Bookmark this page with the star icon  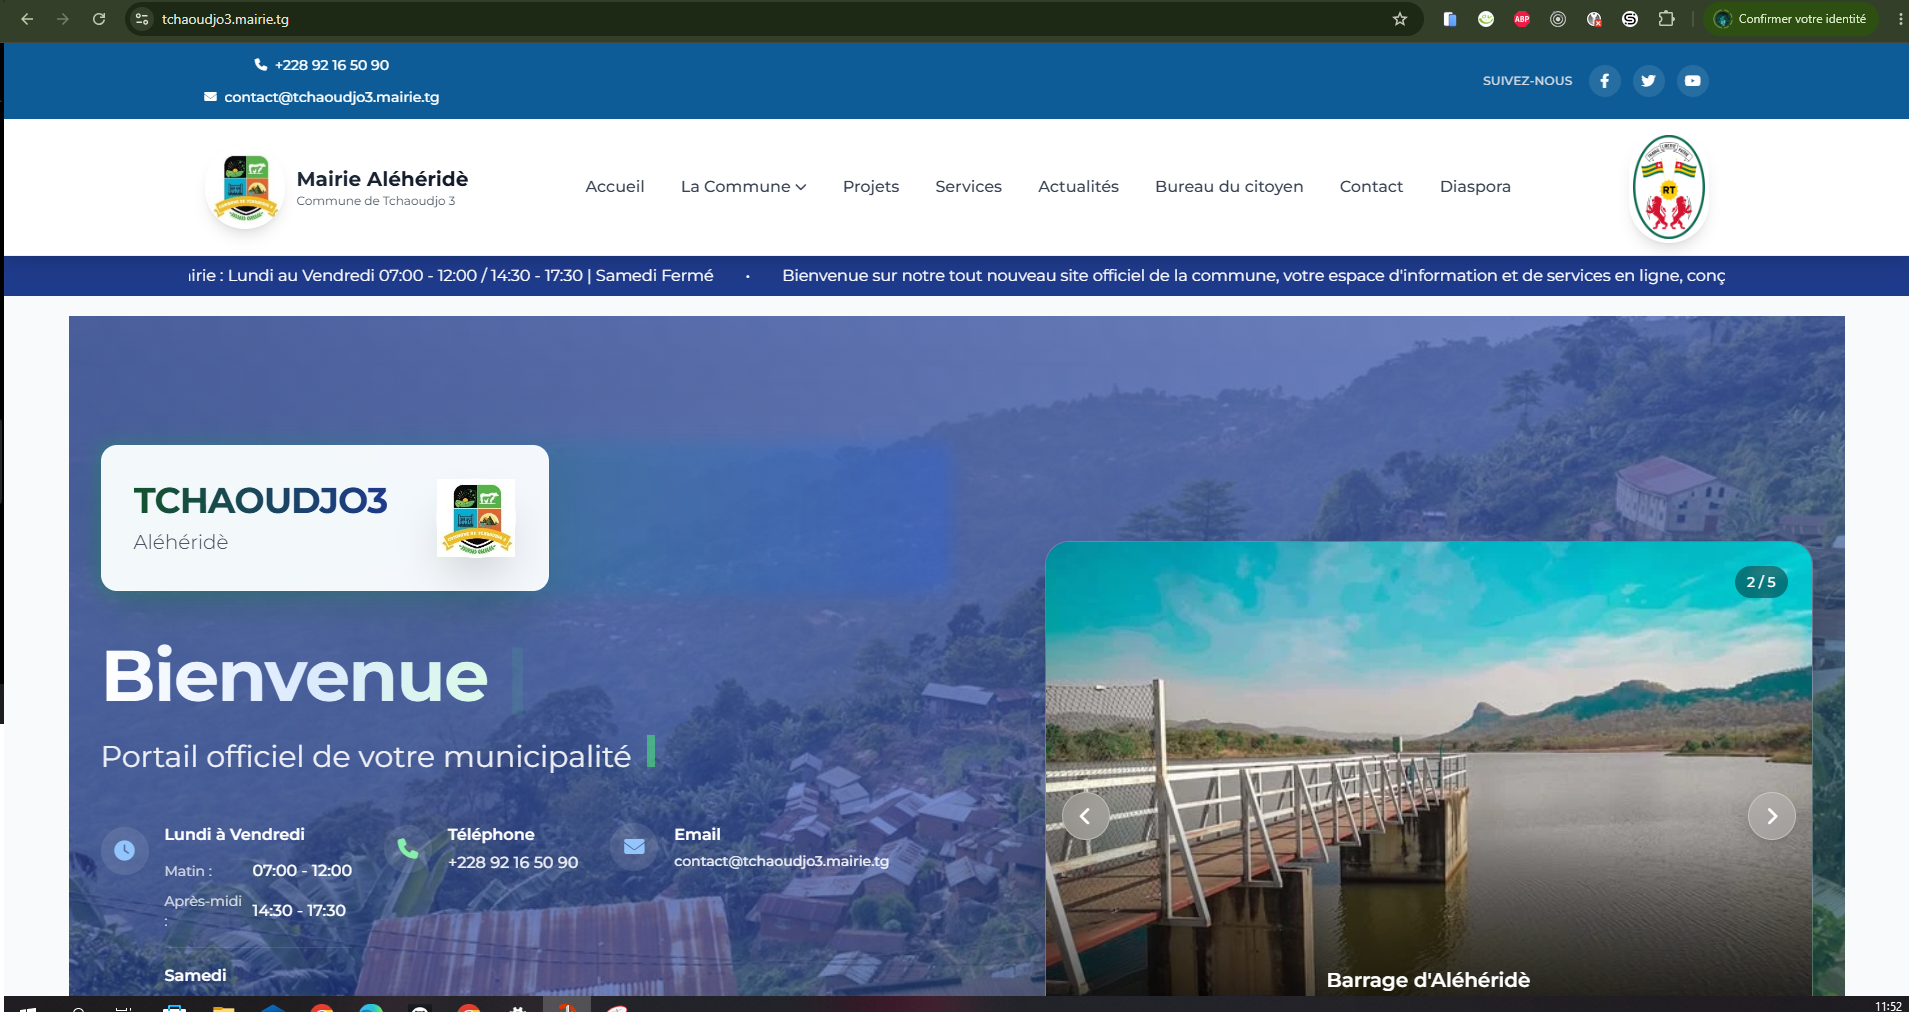1399,19
